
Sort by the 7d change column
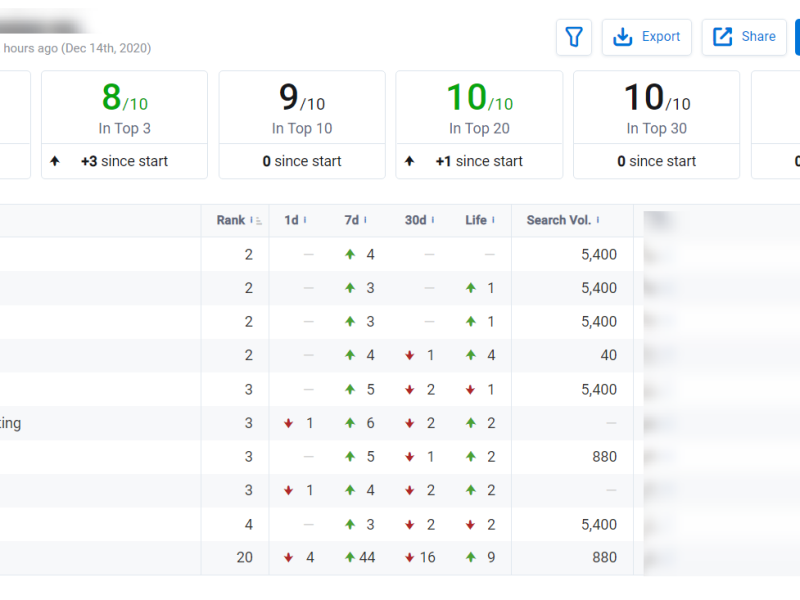[351, 220]
